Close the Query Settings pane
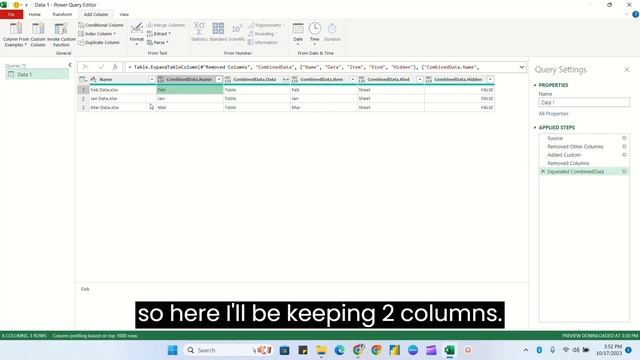Viewport: 640px width, 360px height. [x=627, y=69]
